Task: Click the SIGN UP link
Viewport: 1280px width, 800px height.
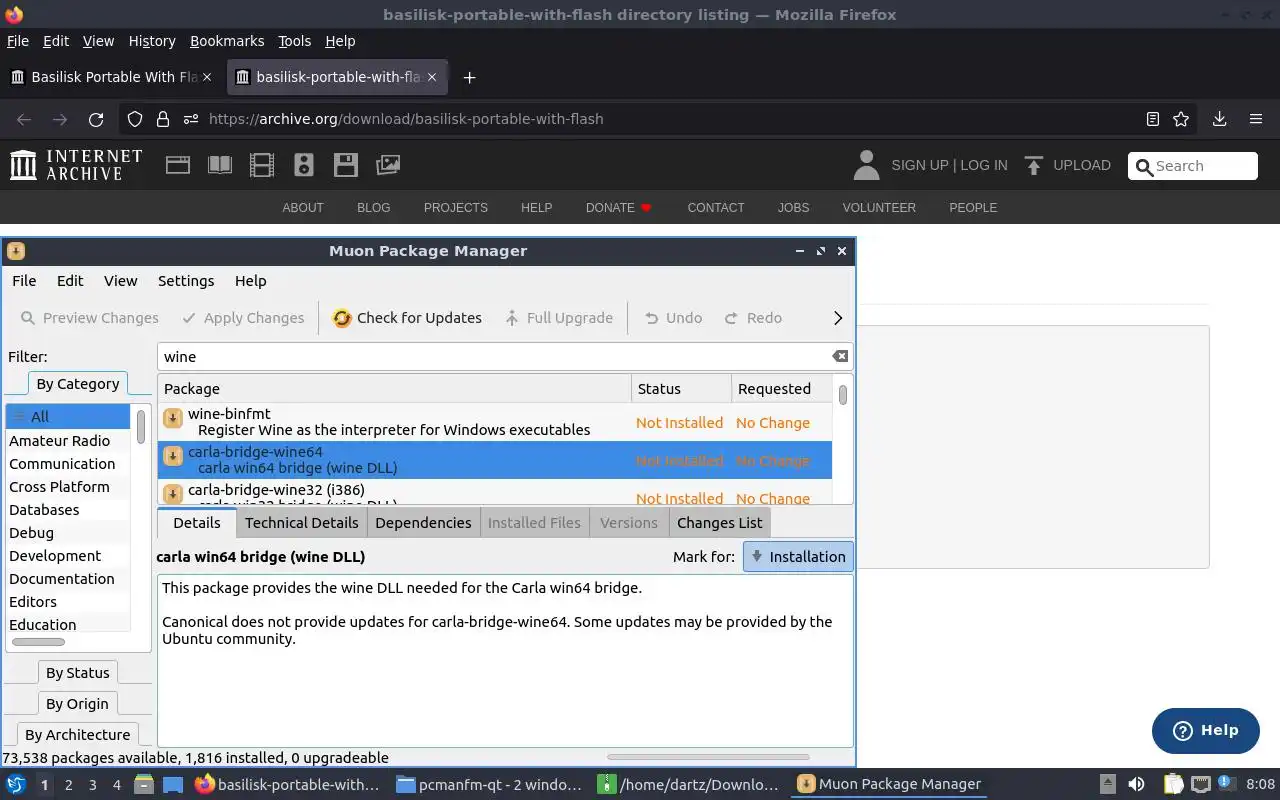Action: [x=920, y=165]
